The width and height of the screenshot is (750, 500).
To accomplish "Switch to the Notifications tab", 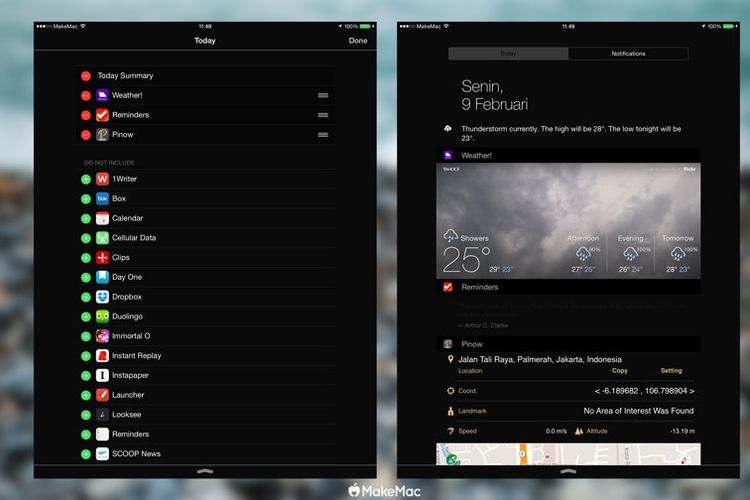I will 628,54.
